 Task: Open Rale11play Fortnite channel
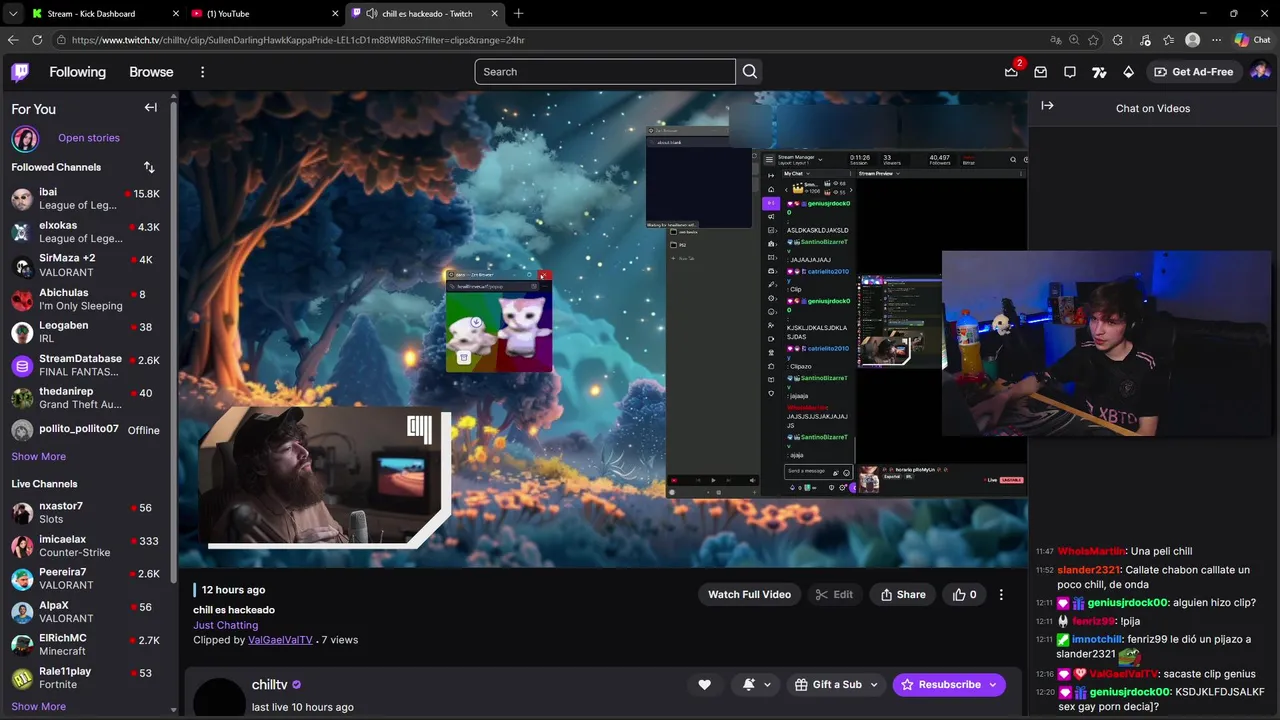tap(86, 678)
